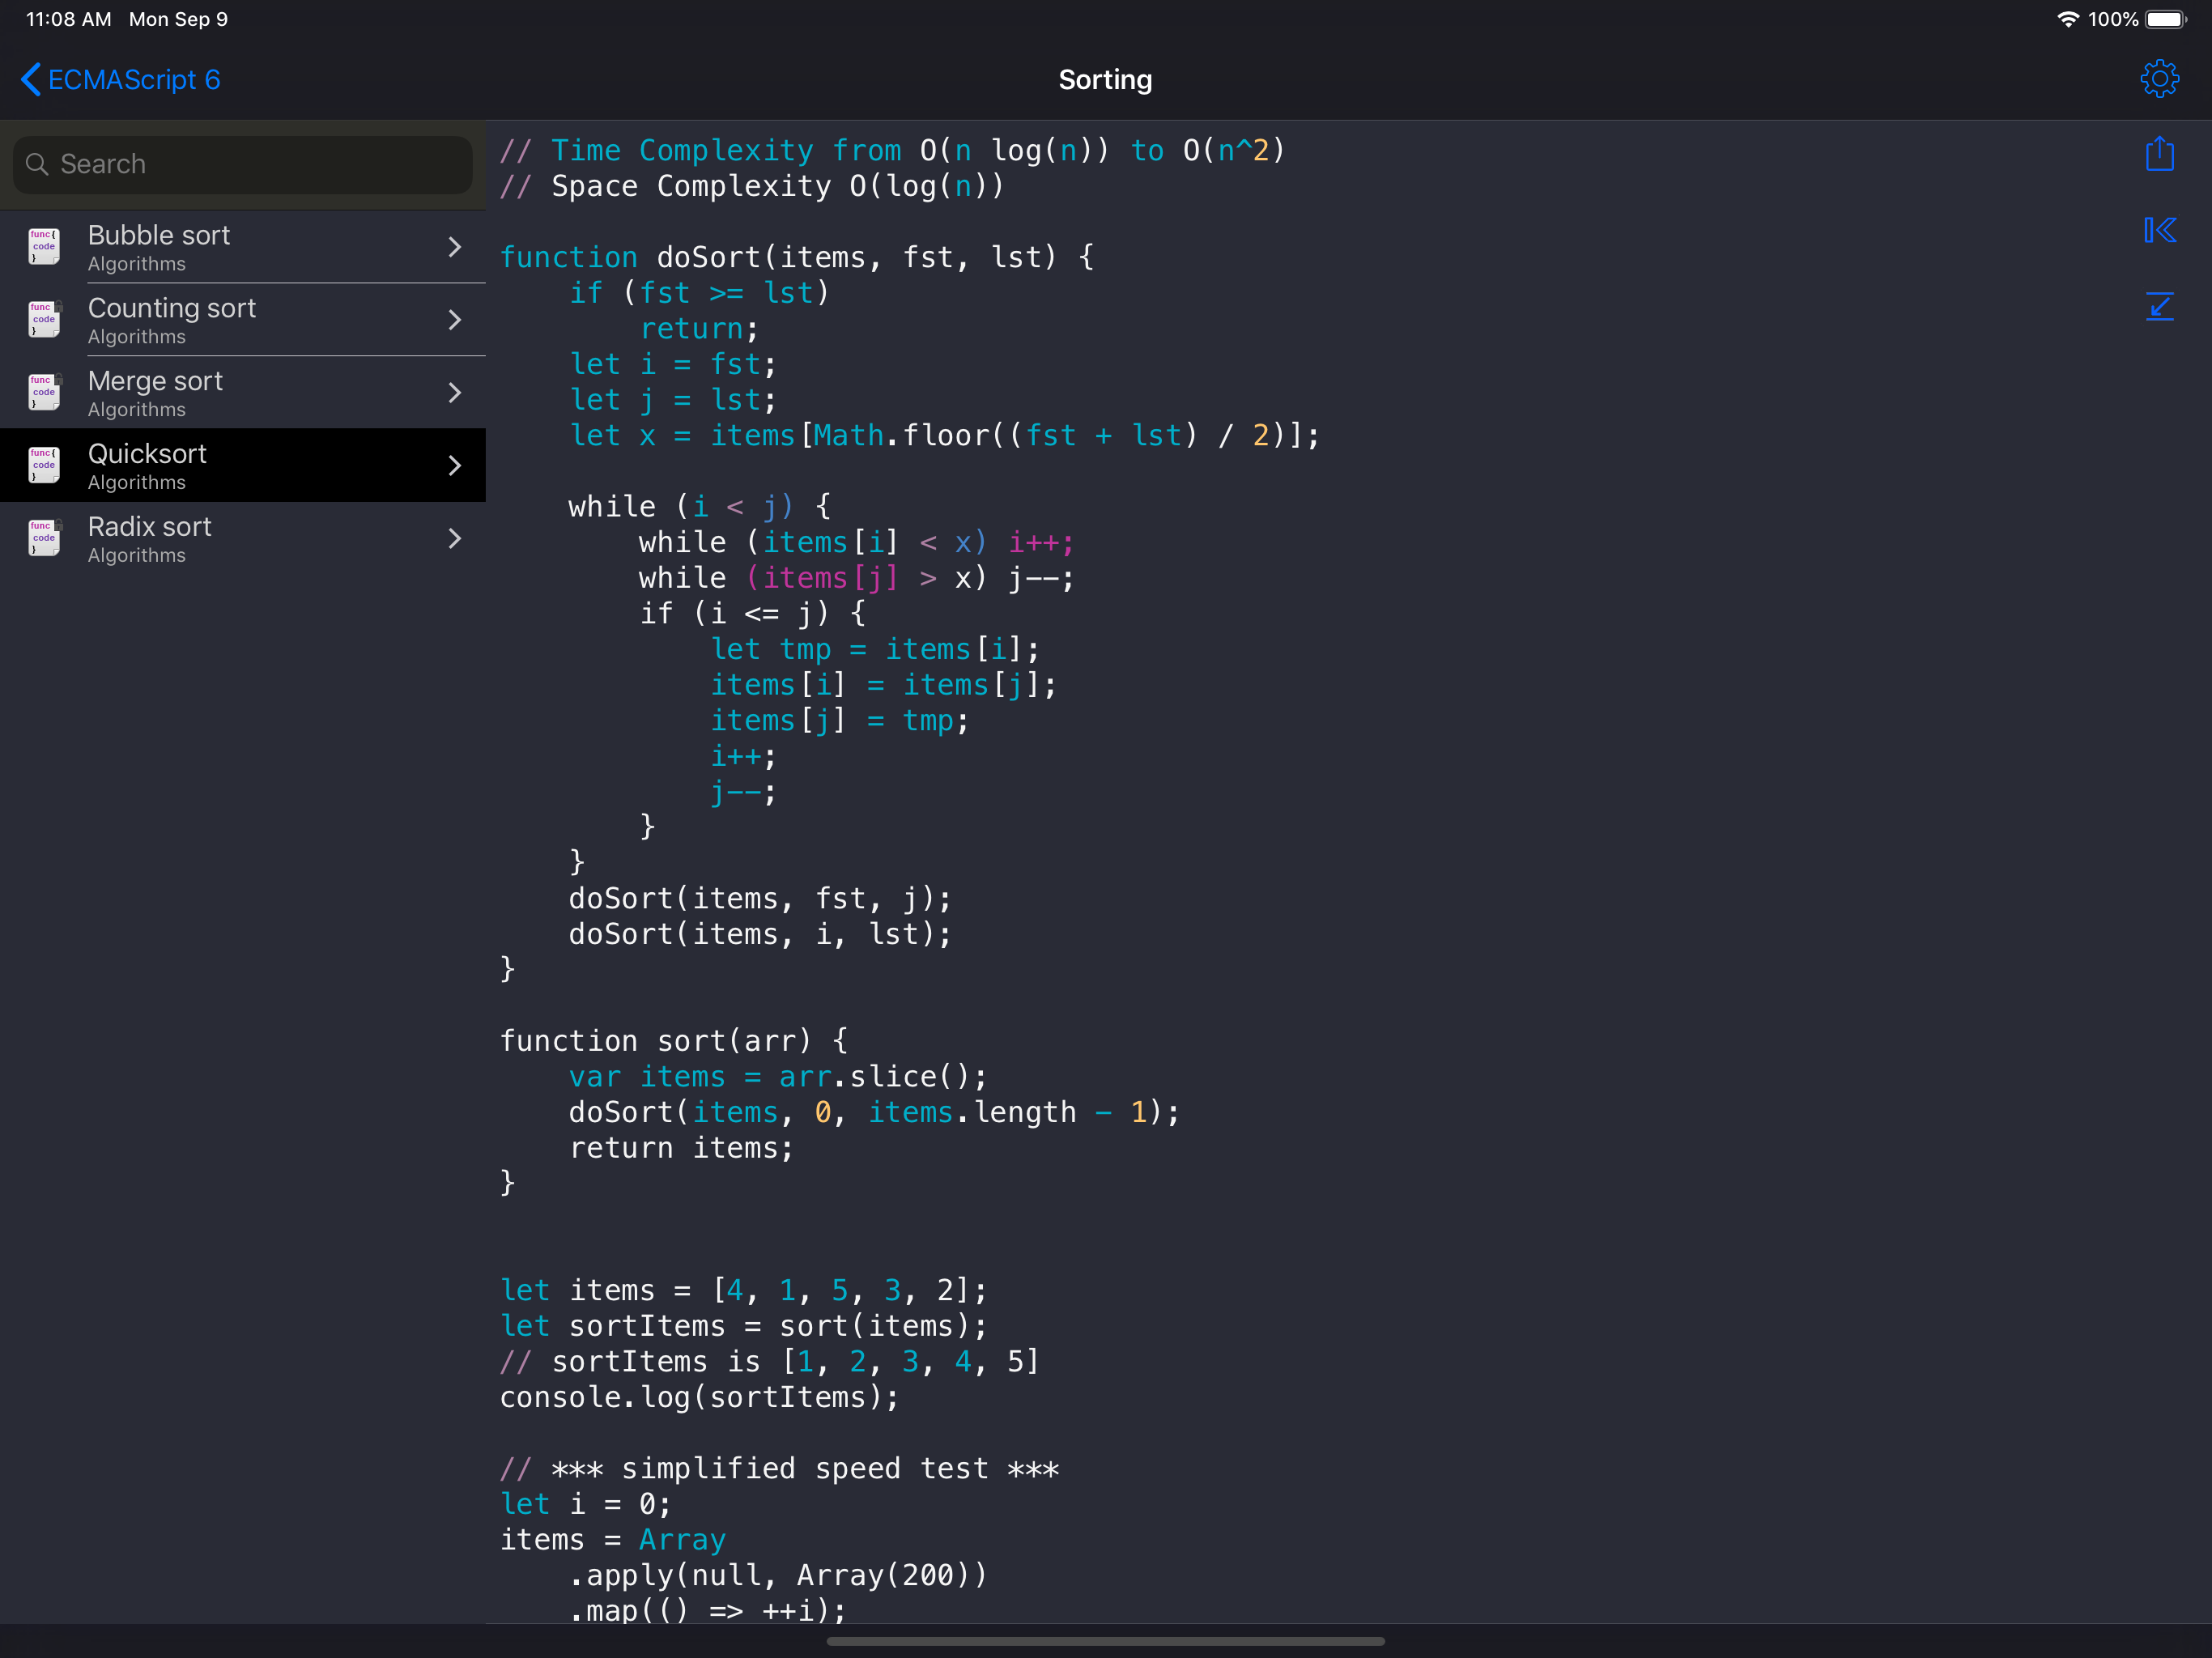Click inside the Search field
The height and width of the screenshot is (1658, 2212).
click(240, 163)
